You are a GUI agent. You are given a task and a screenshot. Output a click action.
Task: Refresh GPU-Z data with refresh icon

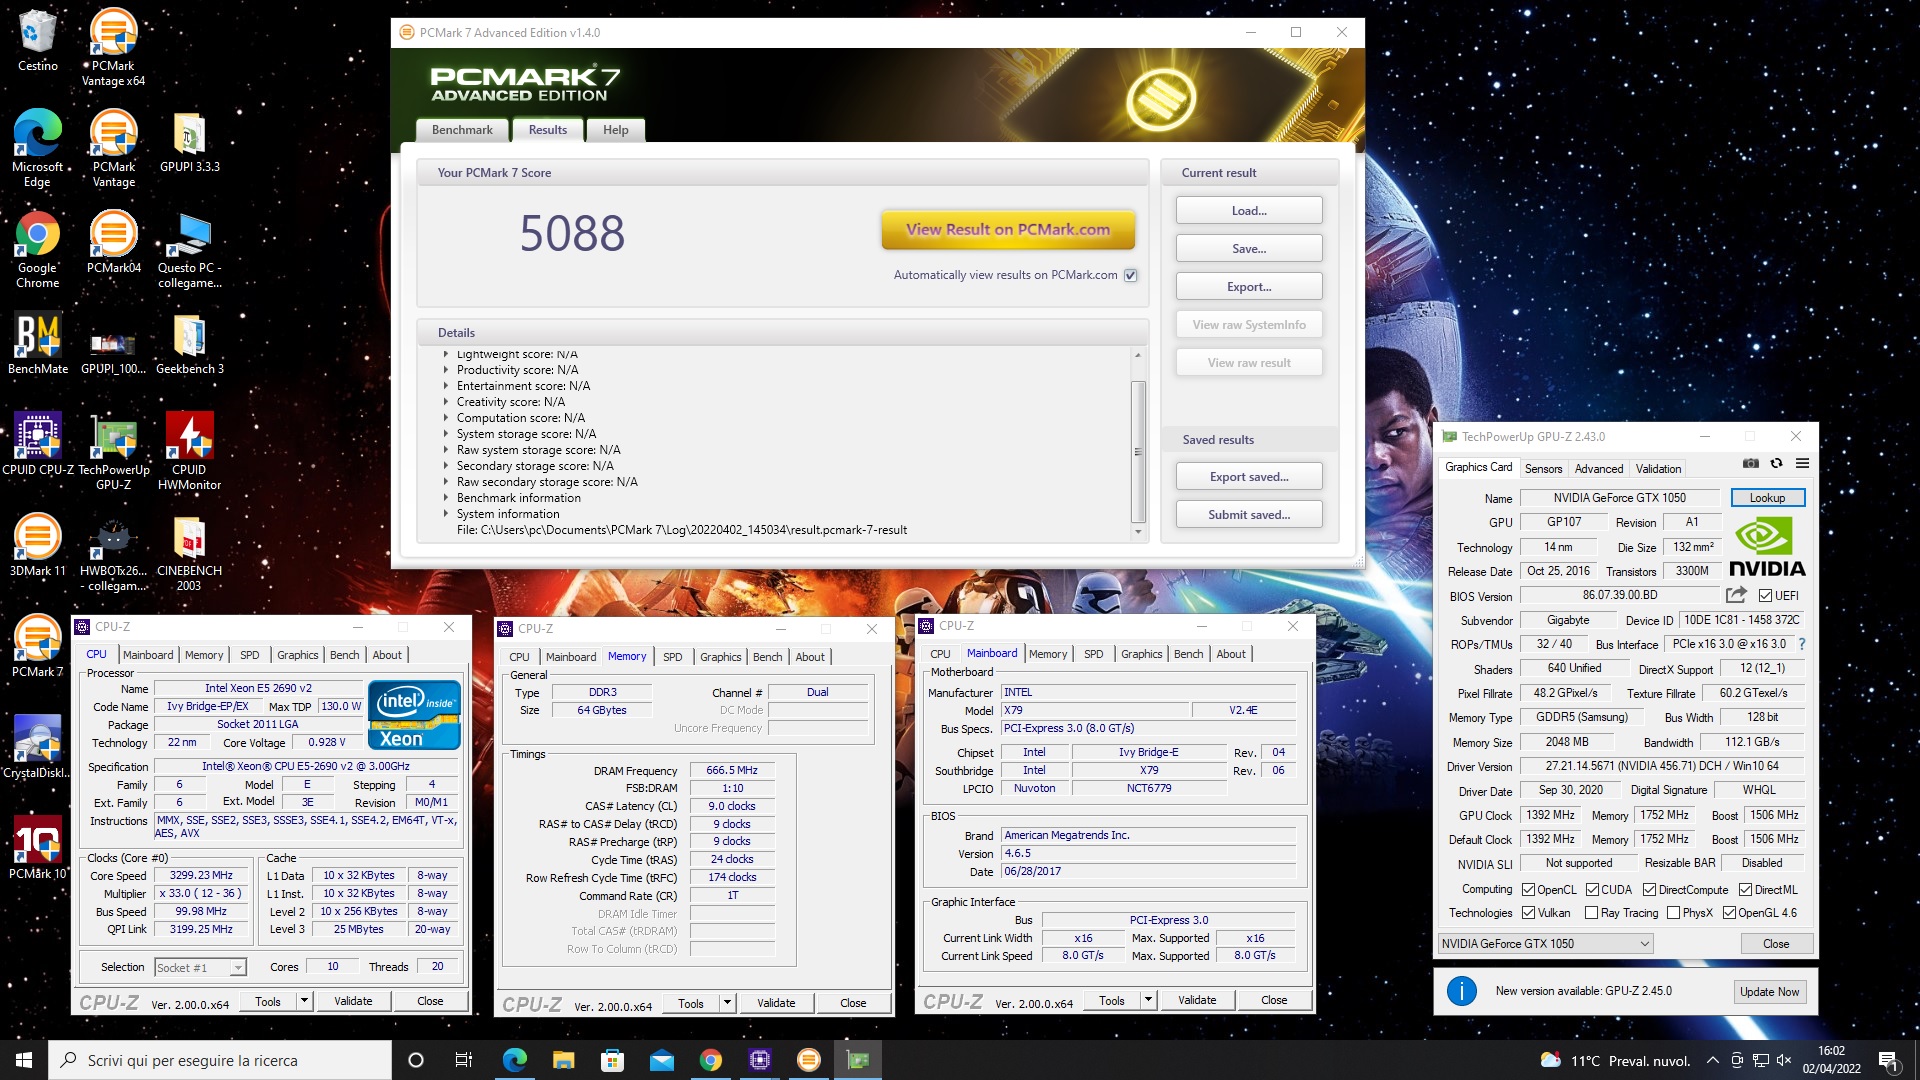click(1776, 463)
